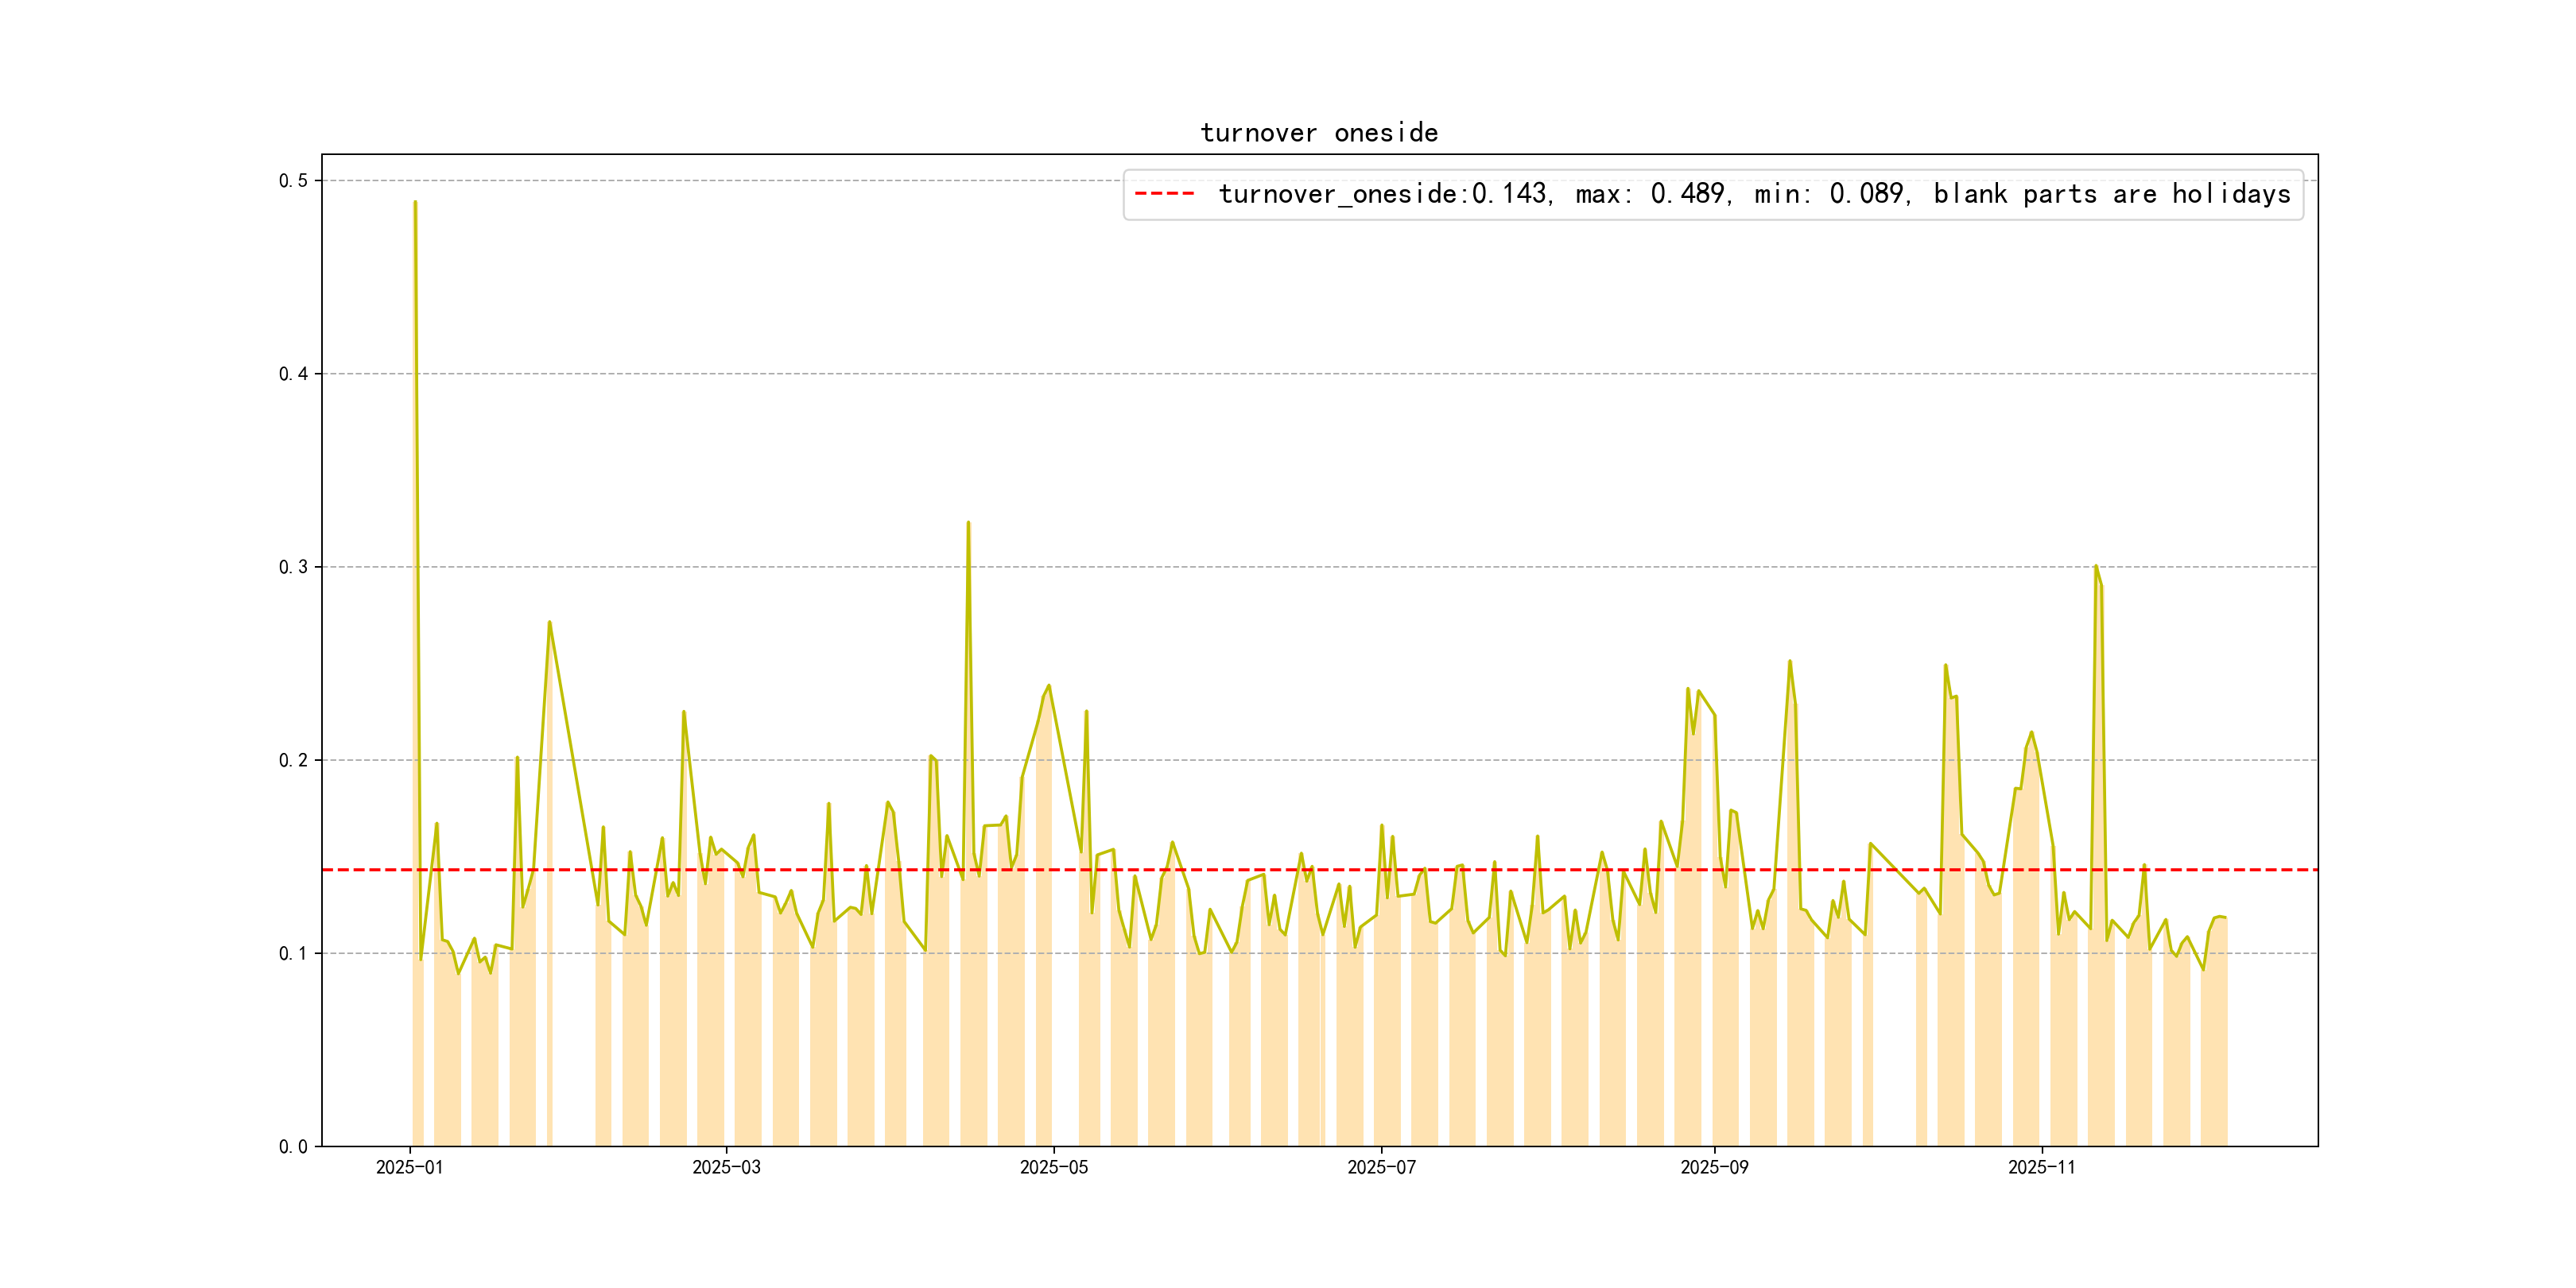Click the highest peak near 0.489 in January
2576x1288 pixels.
pyautogui.click(x=415, y=203)
